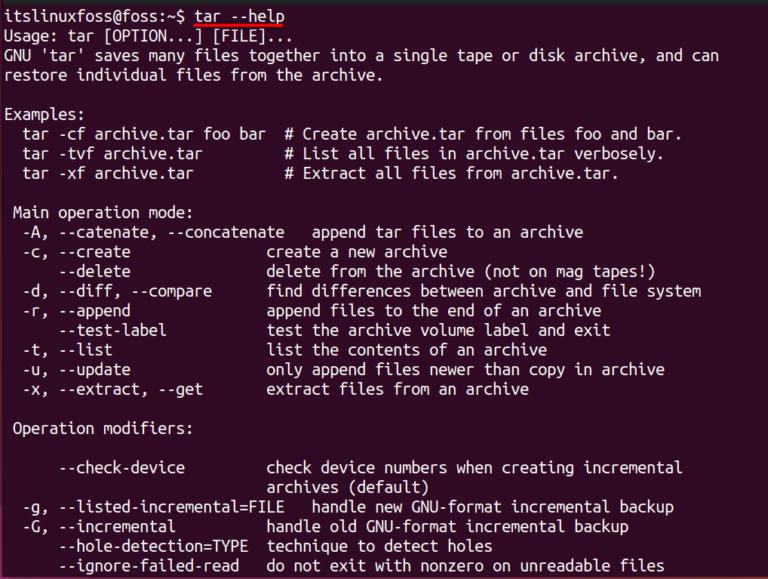Click the '--append' option text

(x=95, y=310)
